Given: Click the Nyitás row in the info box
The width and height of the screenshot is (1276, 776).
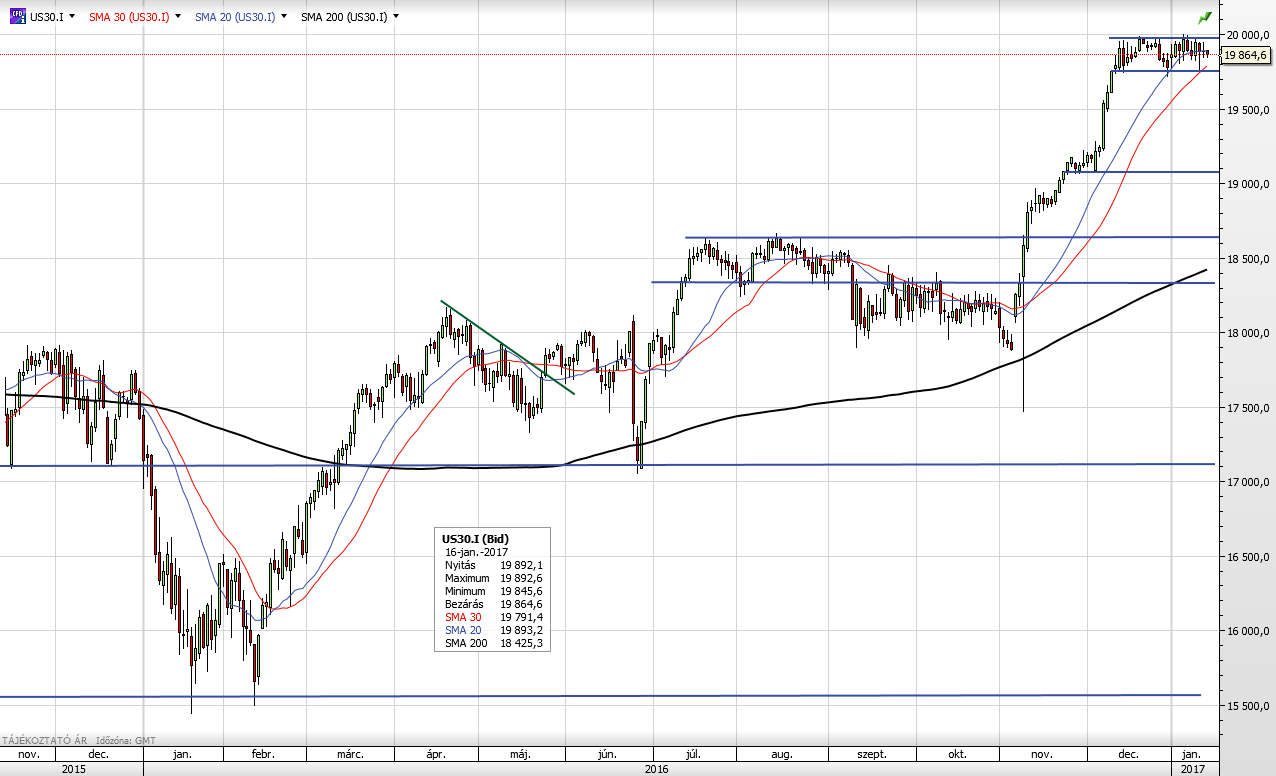Looking at the screenshot, I should (x=494, y=565).
